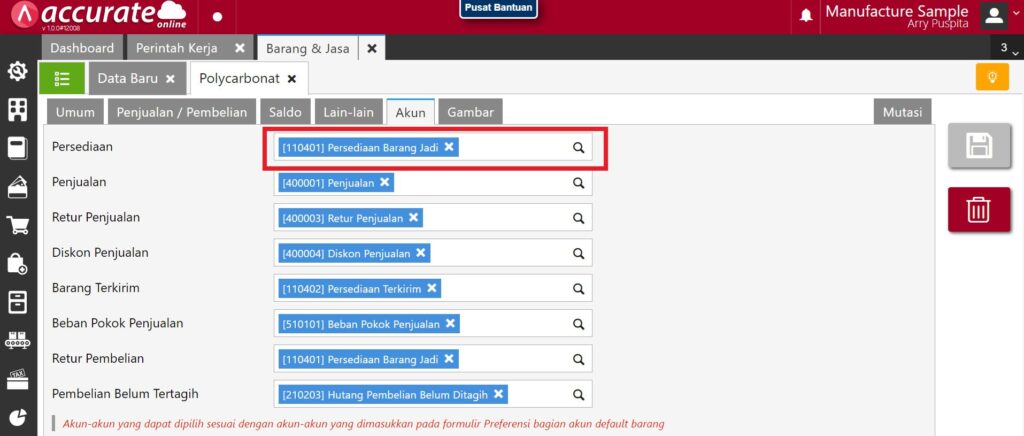Switch to the Dashboard tab
The image size is (1024, 436).
click(x=82, y=48)
